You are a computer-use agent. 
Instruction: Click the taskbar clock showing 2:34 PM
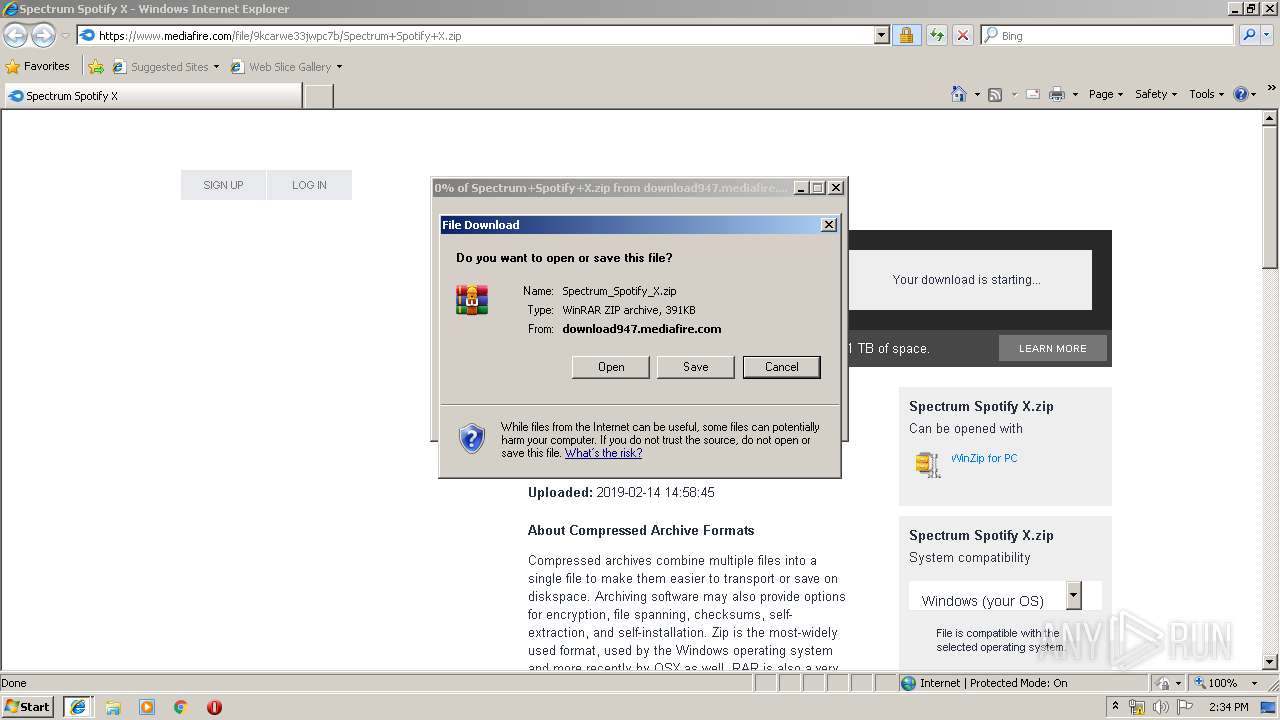click(x=1228, y=707)
